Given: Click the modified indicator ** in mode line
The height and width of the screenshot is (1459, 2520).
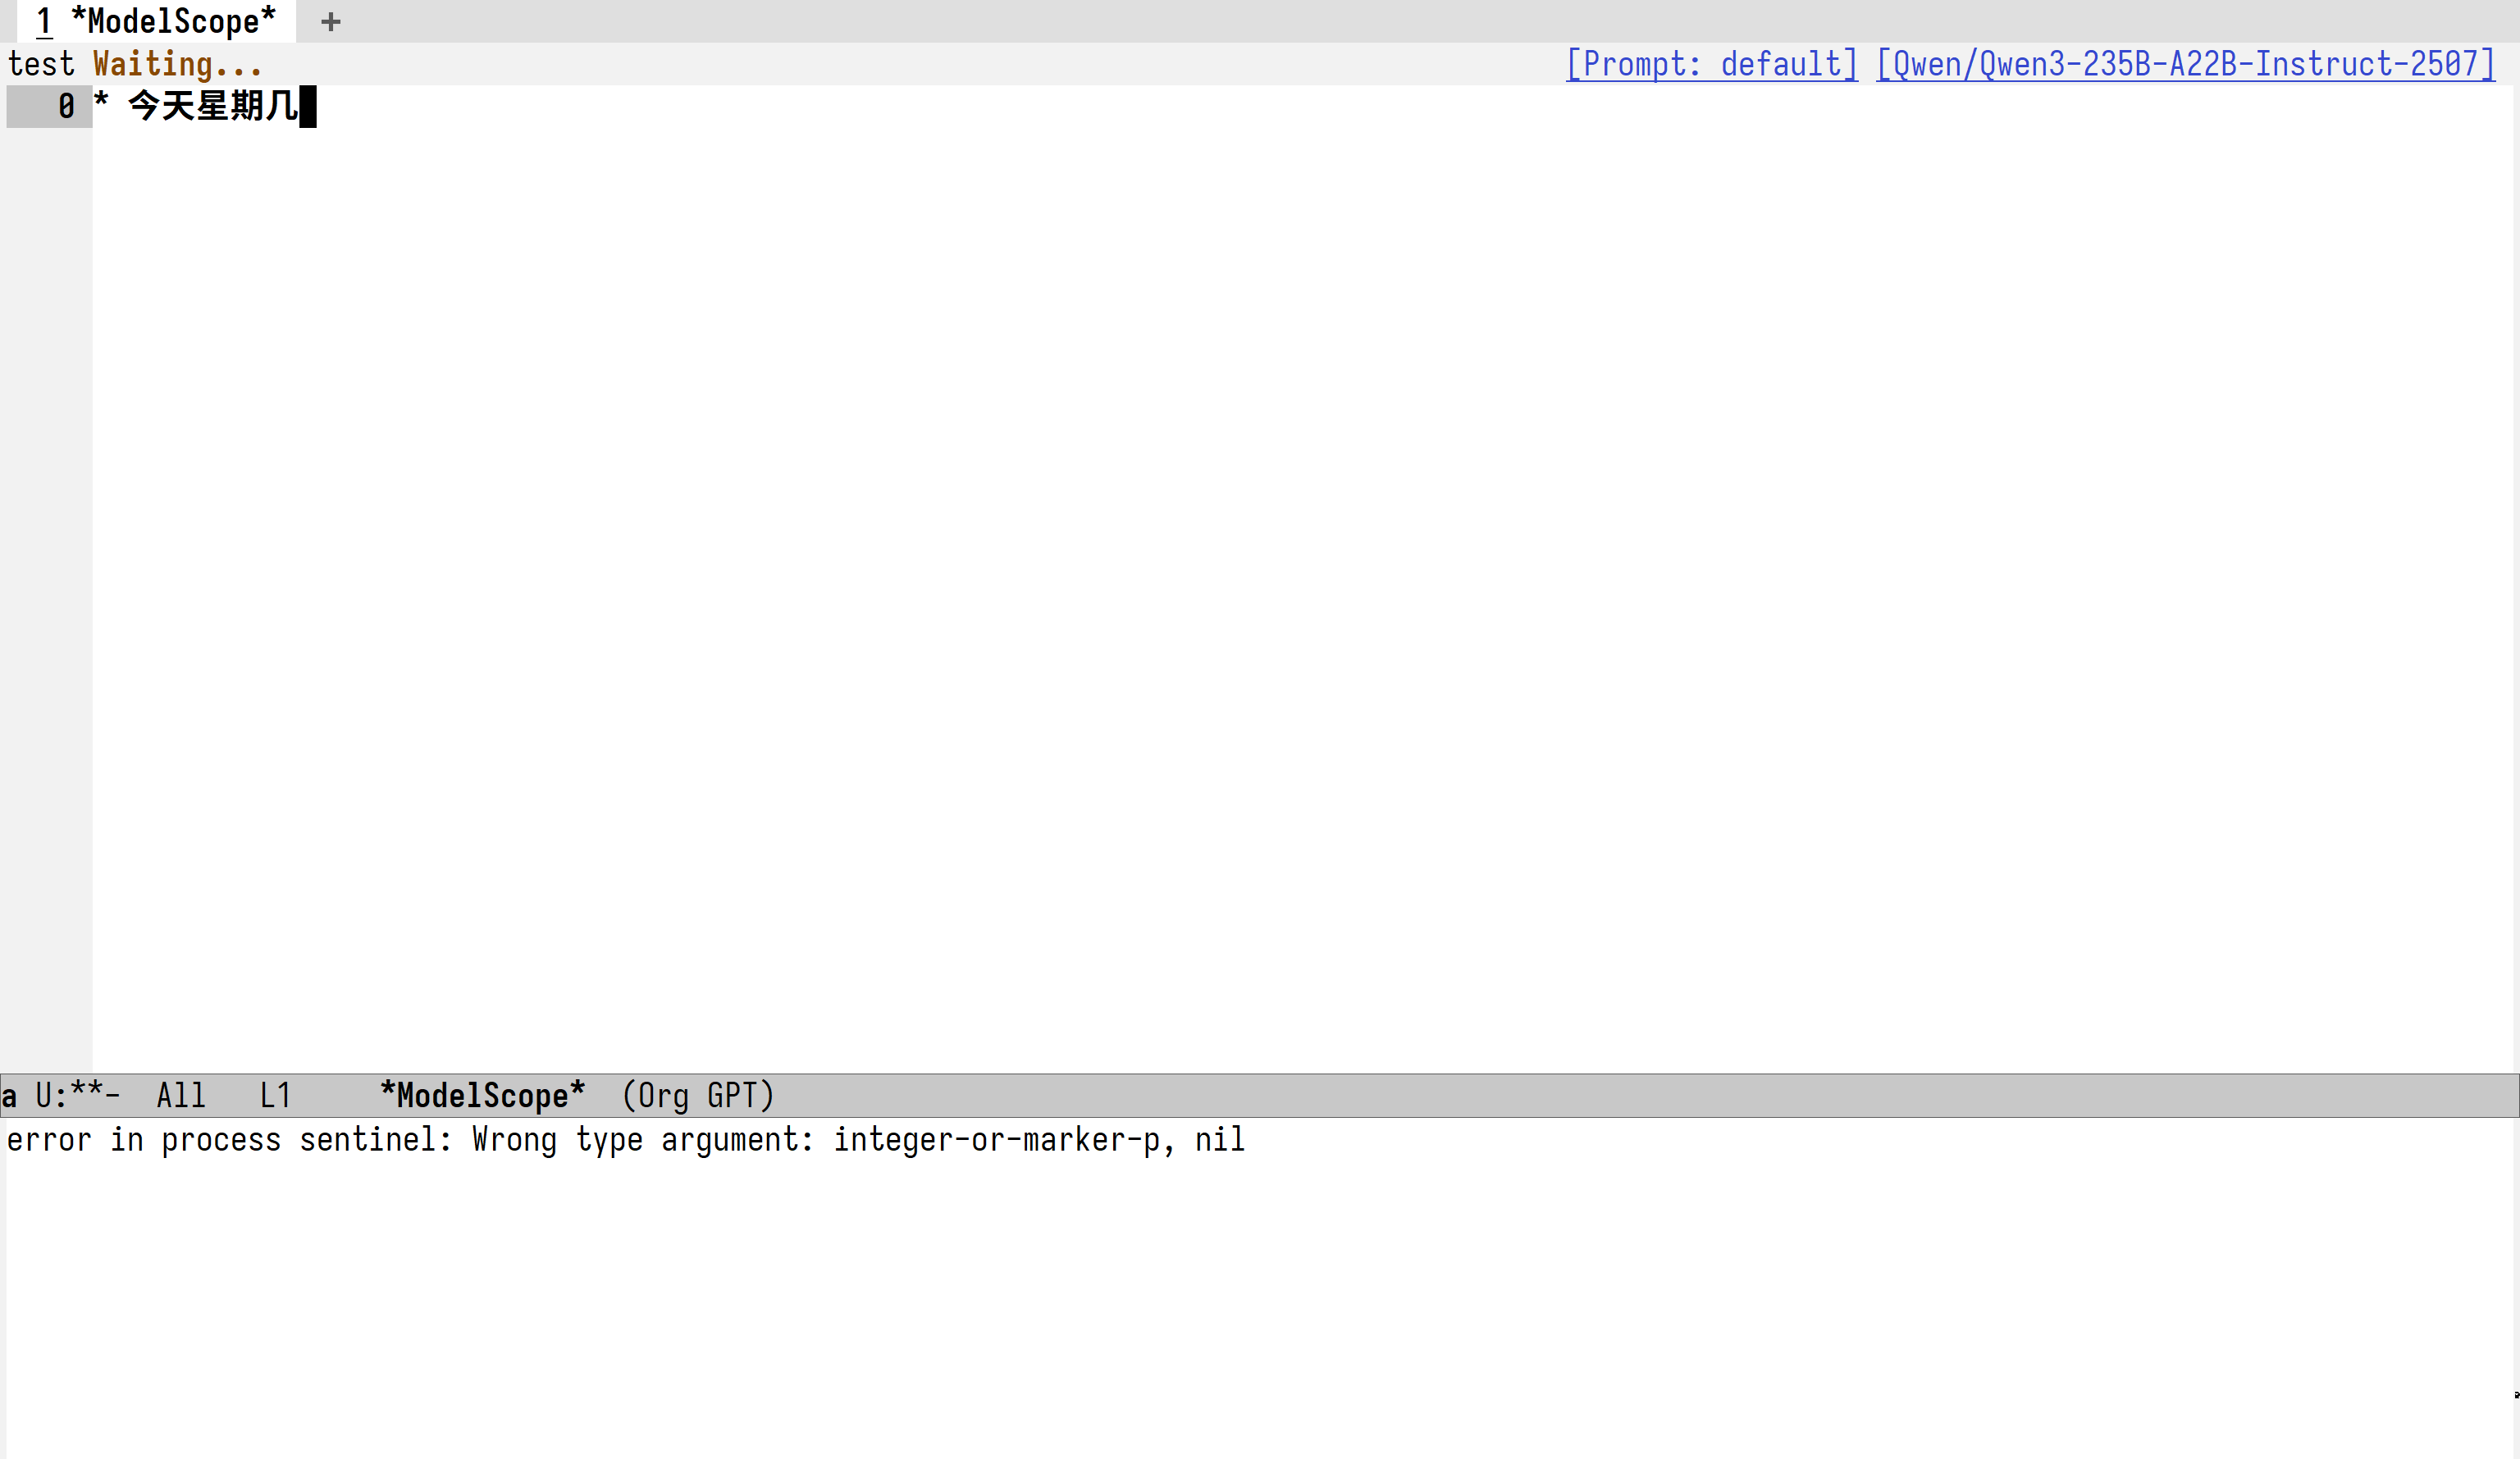Looking at the screenshot, I should point(86,1095).
